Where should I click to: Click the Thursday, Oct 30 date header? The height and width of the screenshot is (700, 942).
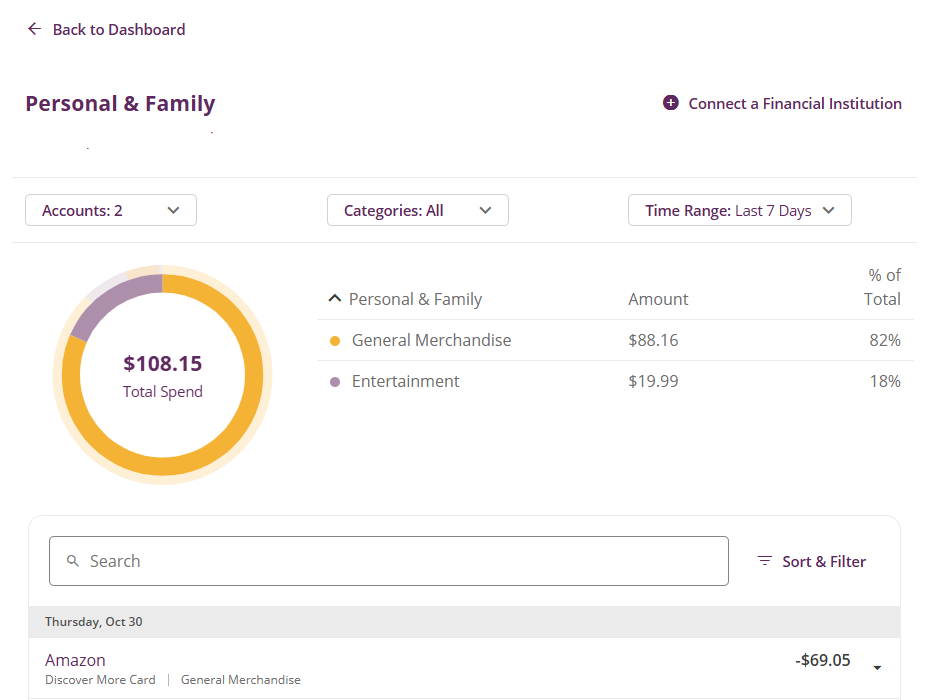click(93, 621)
